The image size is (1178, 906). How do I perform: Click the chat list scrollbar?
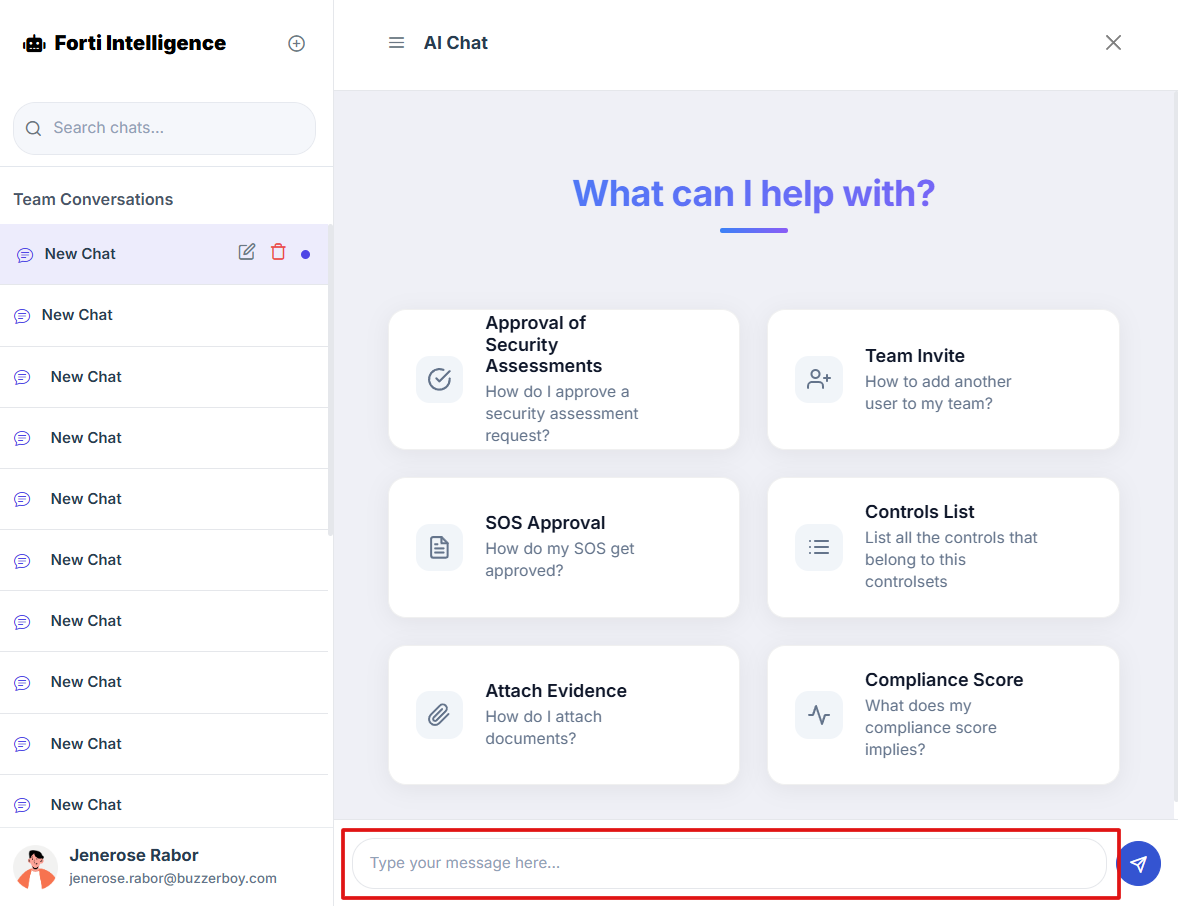coord(330,380)
